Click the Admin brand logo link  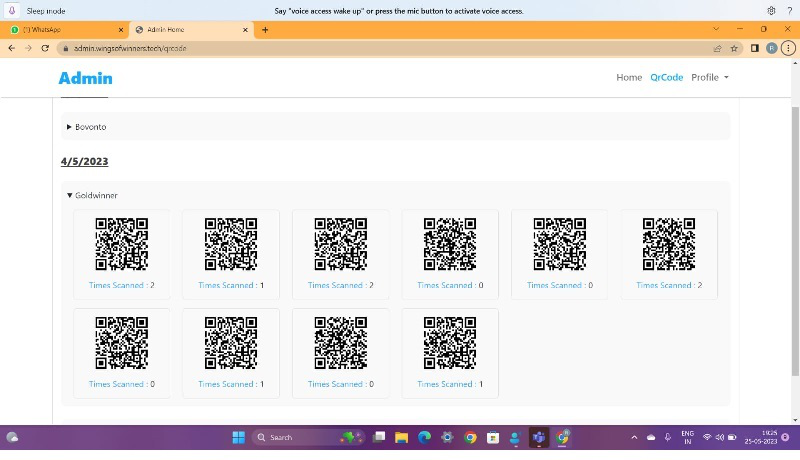click(85, 78)
